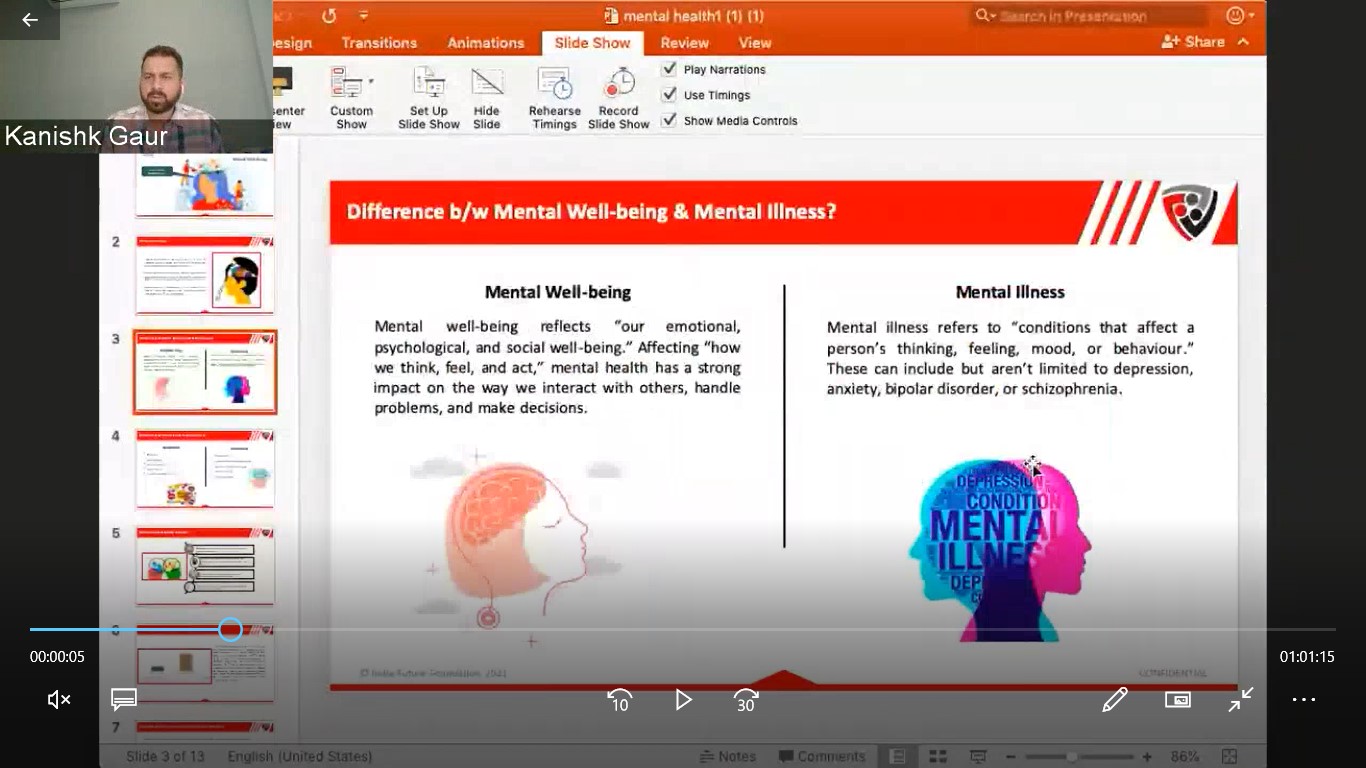
Task: Select the Slide Show tab
Action: point(592,43)
